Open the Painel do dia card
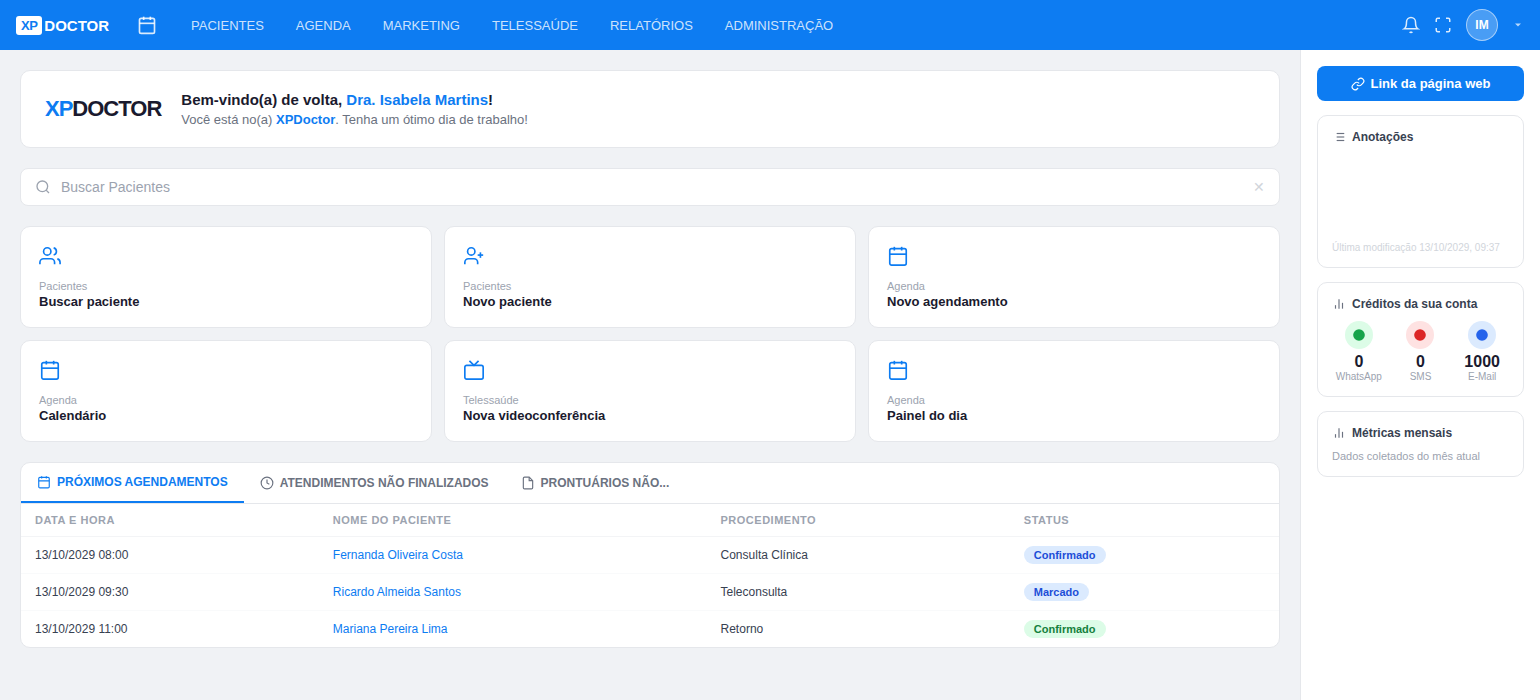 click(x=1074, y=391)
